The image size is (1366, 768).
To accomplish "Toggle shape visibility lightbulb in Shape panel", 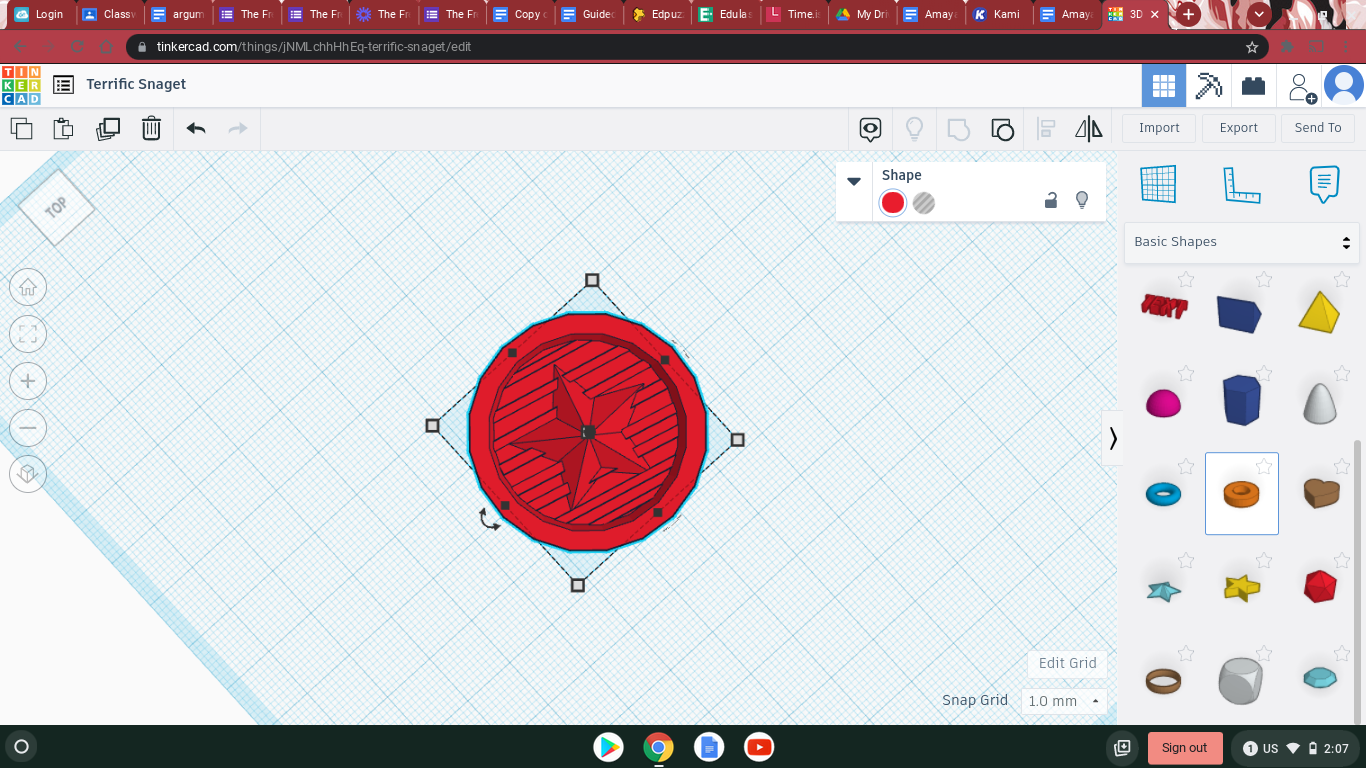I will click(x=1082, y=201).
